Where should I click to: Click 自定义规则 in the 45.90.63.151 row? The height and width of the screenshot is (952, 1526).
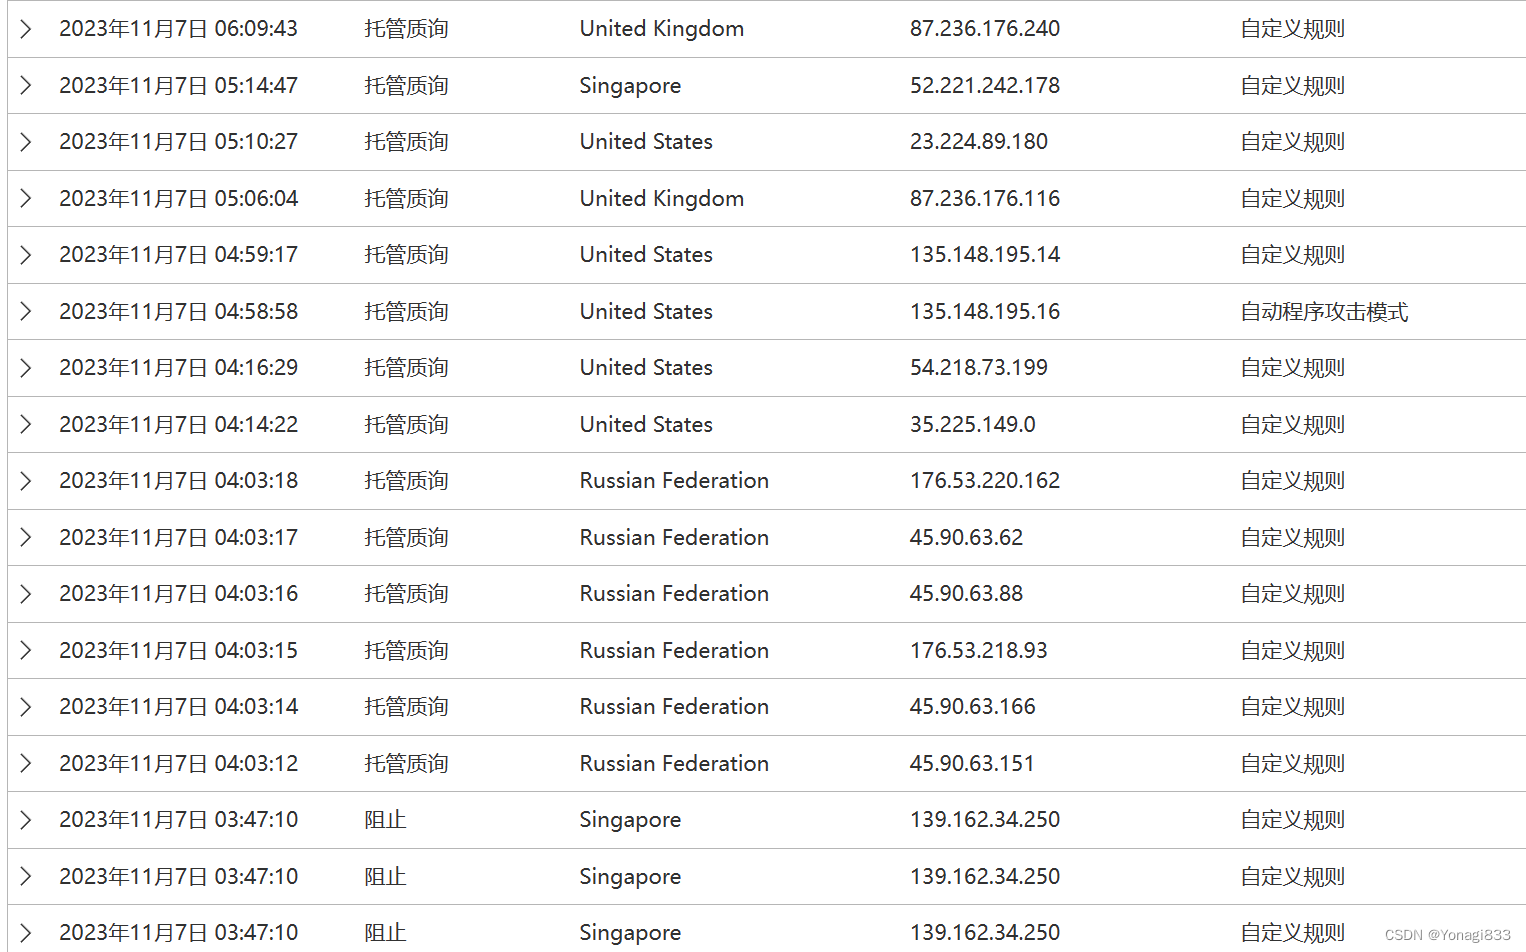coord(1293,764)
